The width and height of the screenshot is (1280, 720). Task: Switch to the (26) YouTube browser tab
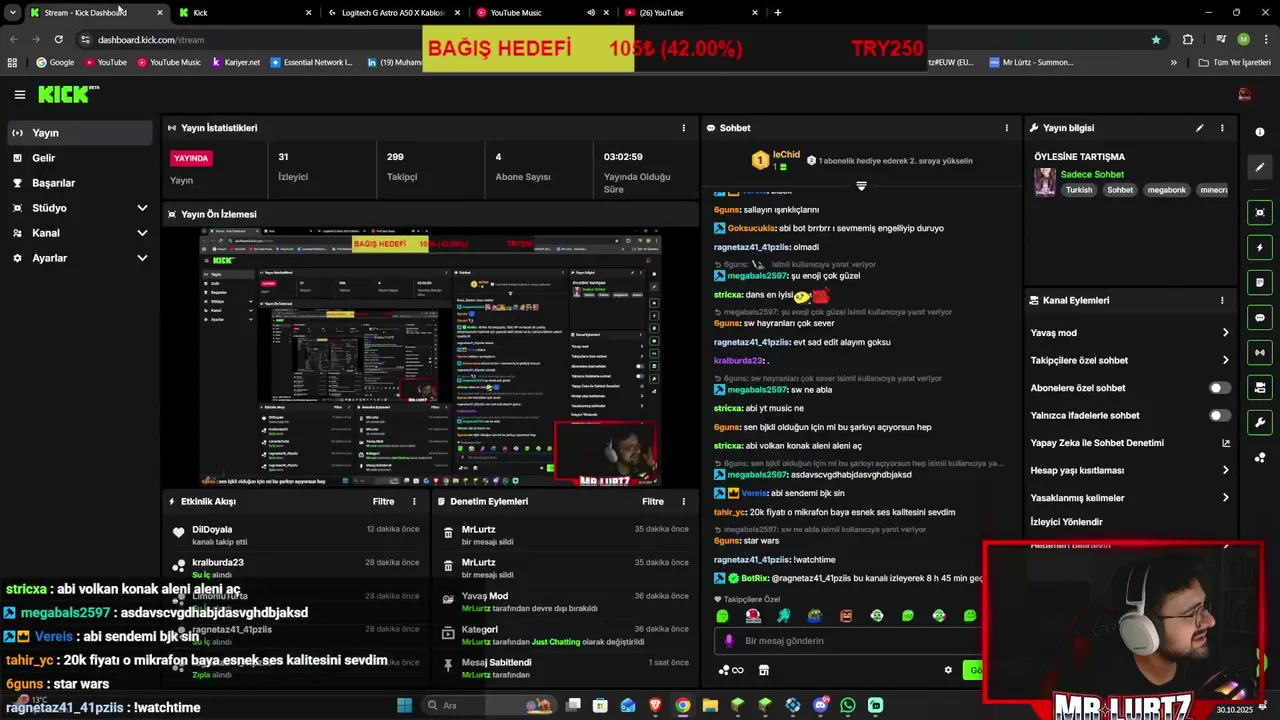tap(690, 13)
